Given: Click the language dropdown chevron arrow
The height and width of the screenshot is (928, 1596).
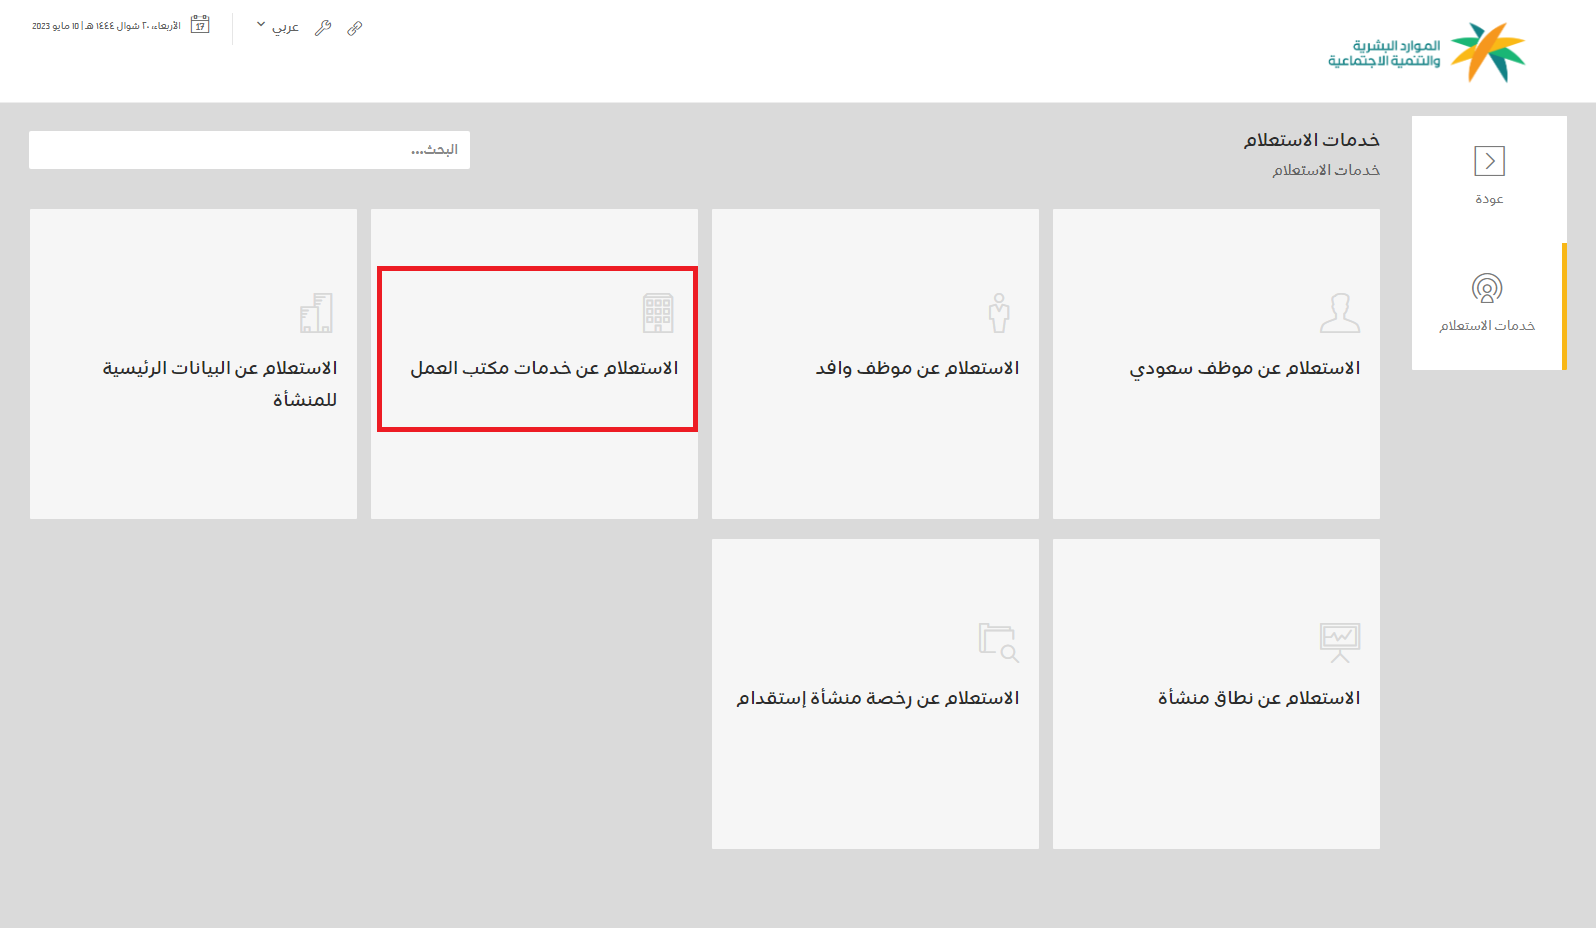Looking at the screenshot, I should [x=261, y=24].
